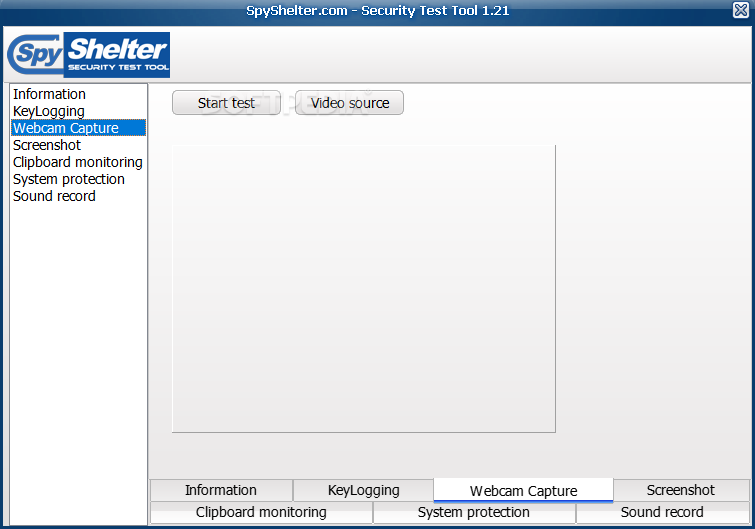Screen dimensions: 755x529
Task: Select Webcam Capture in the sidebar list
Action: [x=78, y=128]
